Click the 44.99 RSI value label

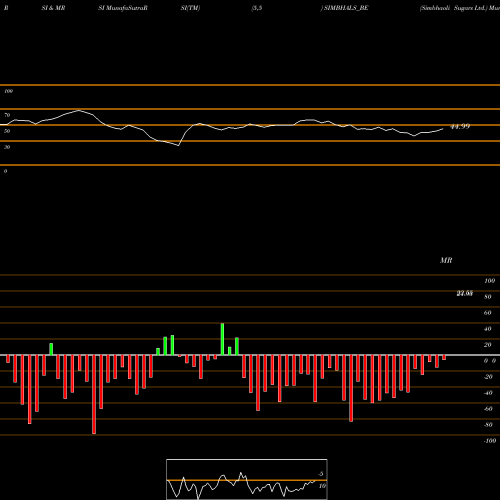(460, 126)
